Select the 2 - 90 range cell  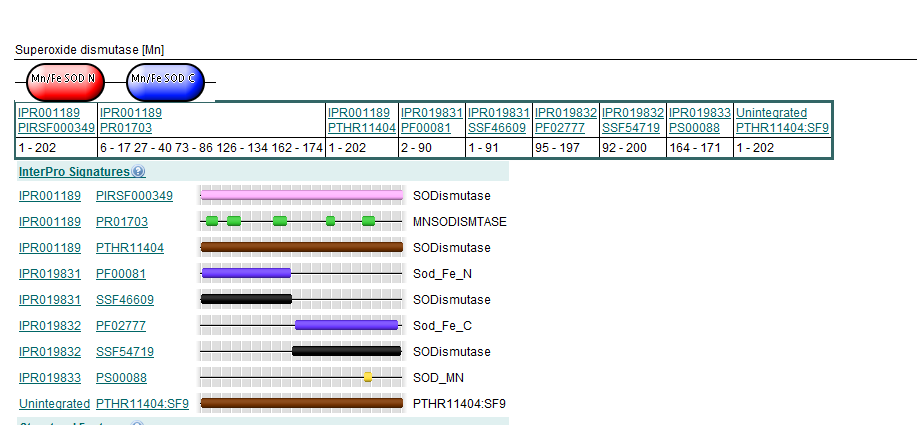point(432,148)
